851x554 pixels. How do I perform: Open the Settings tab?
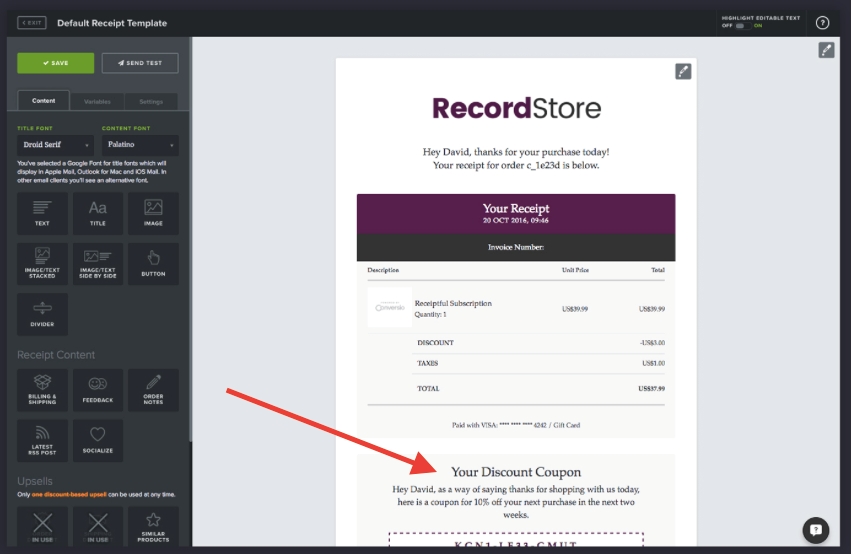coord(151,101)
